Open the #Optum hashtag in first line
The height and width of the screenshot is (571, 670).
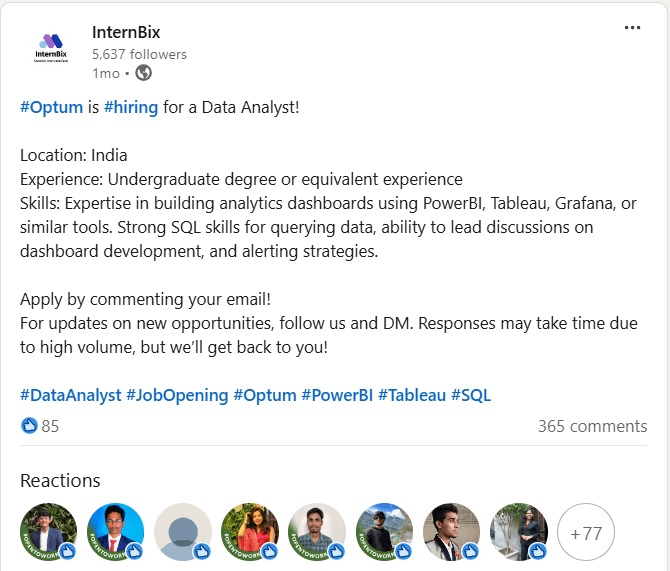pyautogui.click(x=51, y=107)
